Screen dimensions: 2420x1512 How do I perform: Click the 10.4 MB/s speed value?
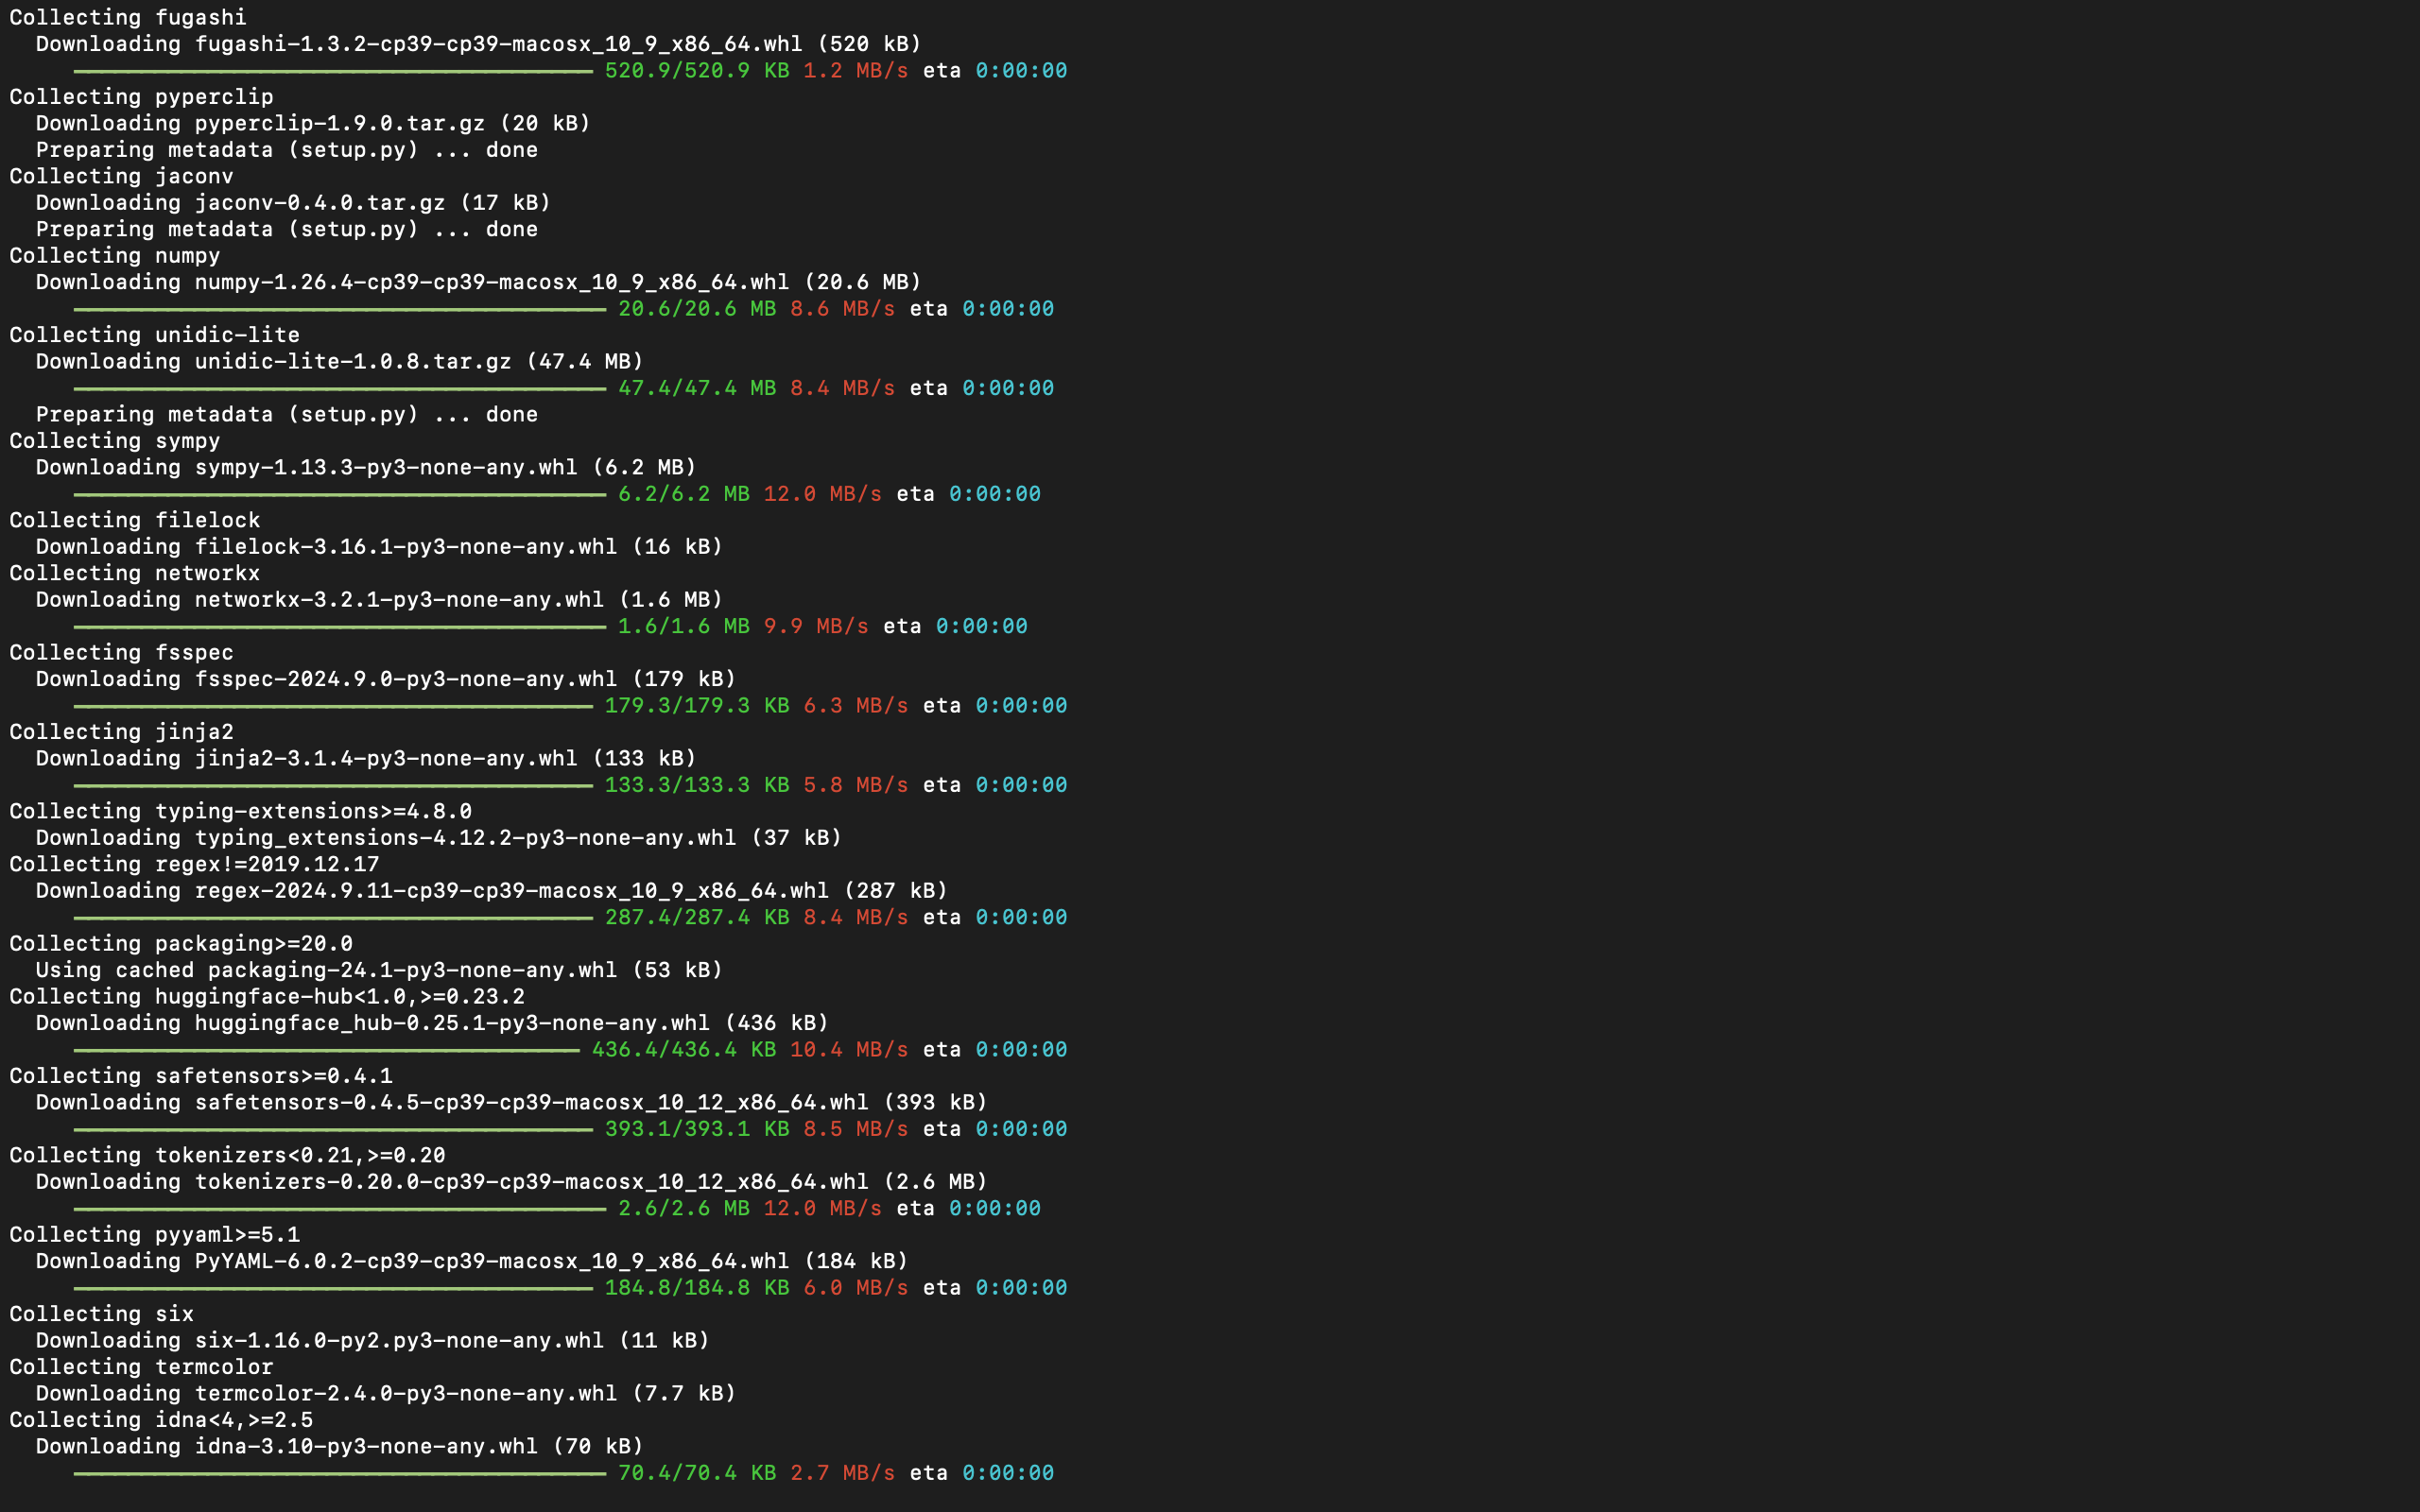click(849, 1050)
